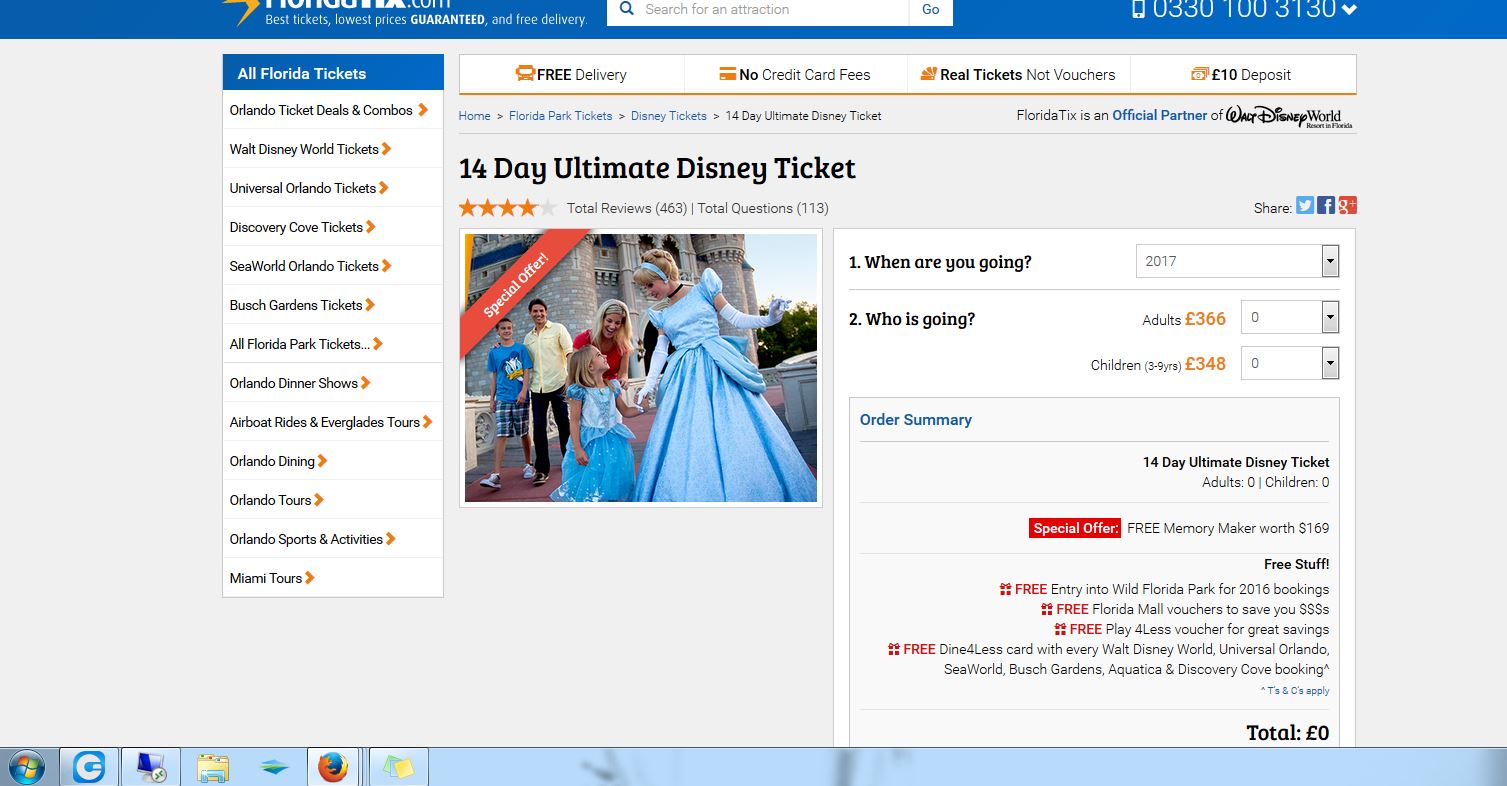Click the 'Order Summary' heading
The height and width of the screenshot is (786, 1507).
coord(916,420)
